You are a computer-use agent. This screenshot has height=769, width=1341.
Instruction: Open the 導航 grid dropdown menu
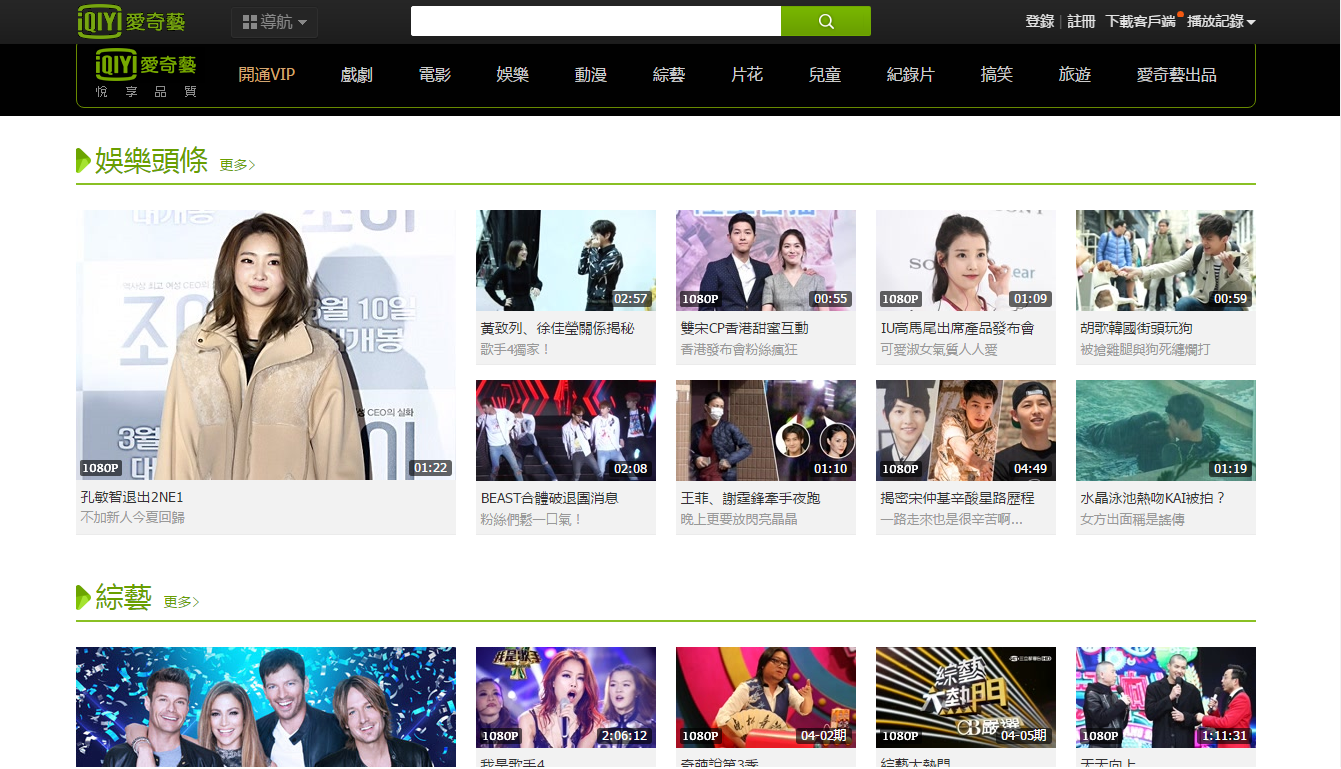point(274,22)
